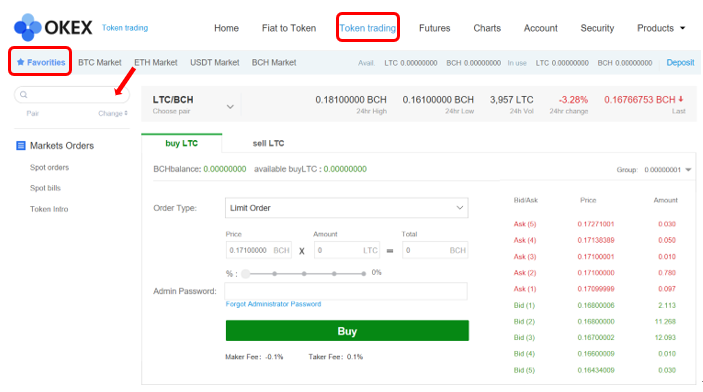Open Fiat to Token page
The image size is (703, 392).
point(289,28)
